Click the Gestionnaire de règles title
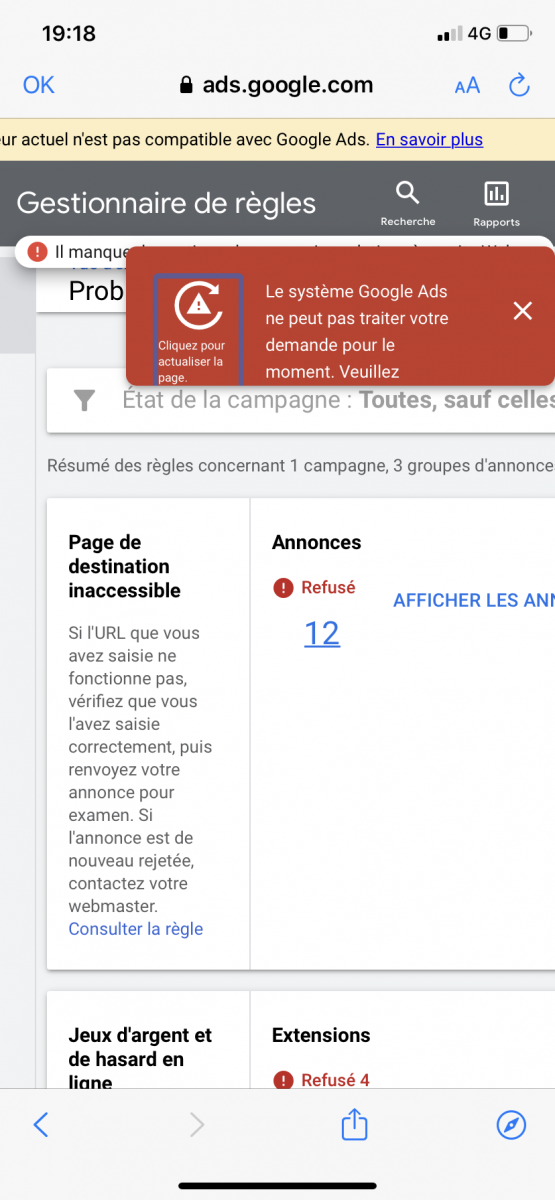This screenshot has height=1200, width=555. click(166, 203)
